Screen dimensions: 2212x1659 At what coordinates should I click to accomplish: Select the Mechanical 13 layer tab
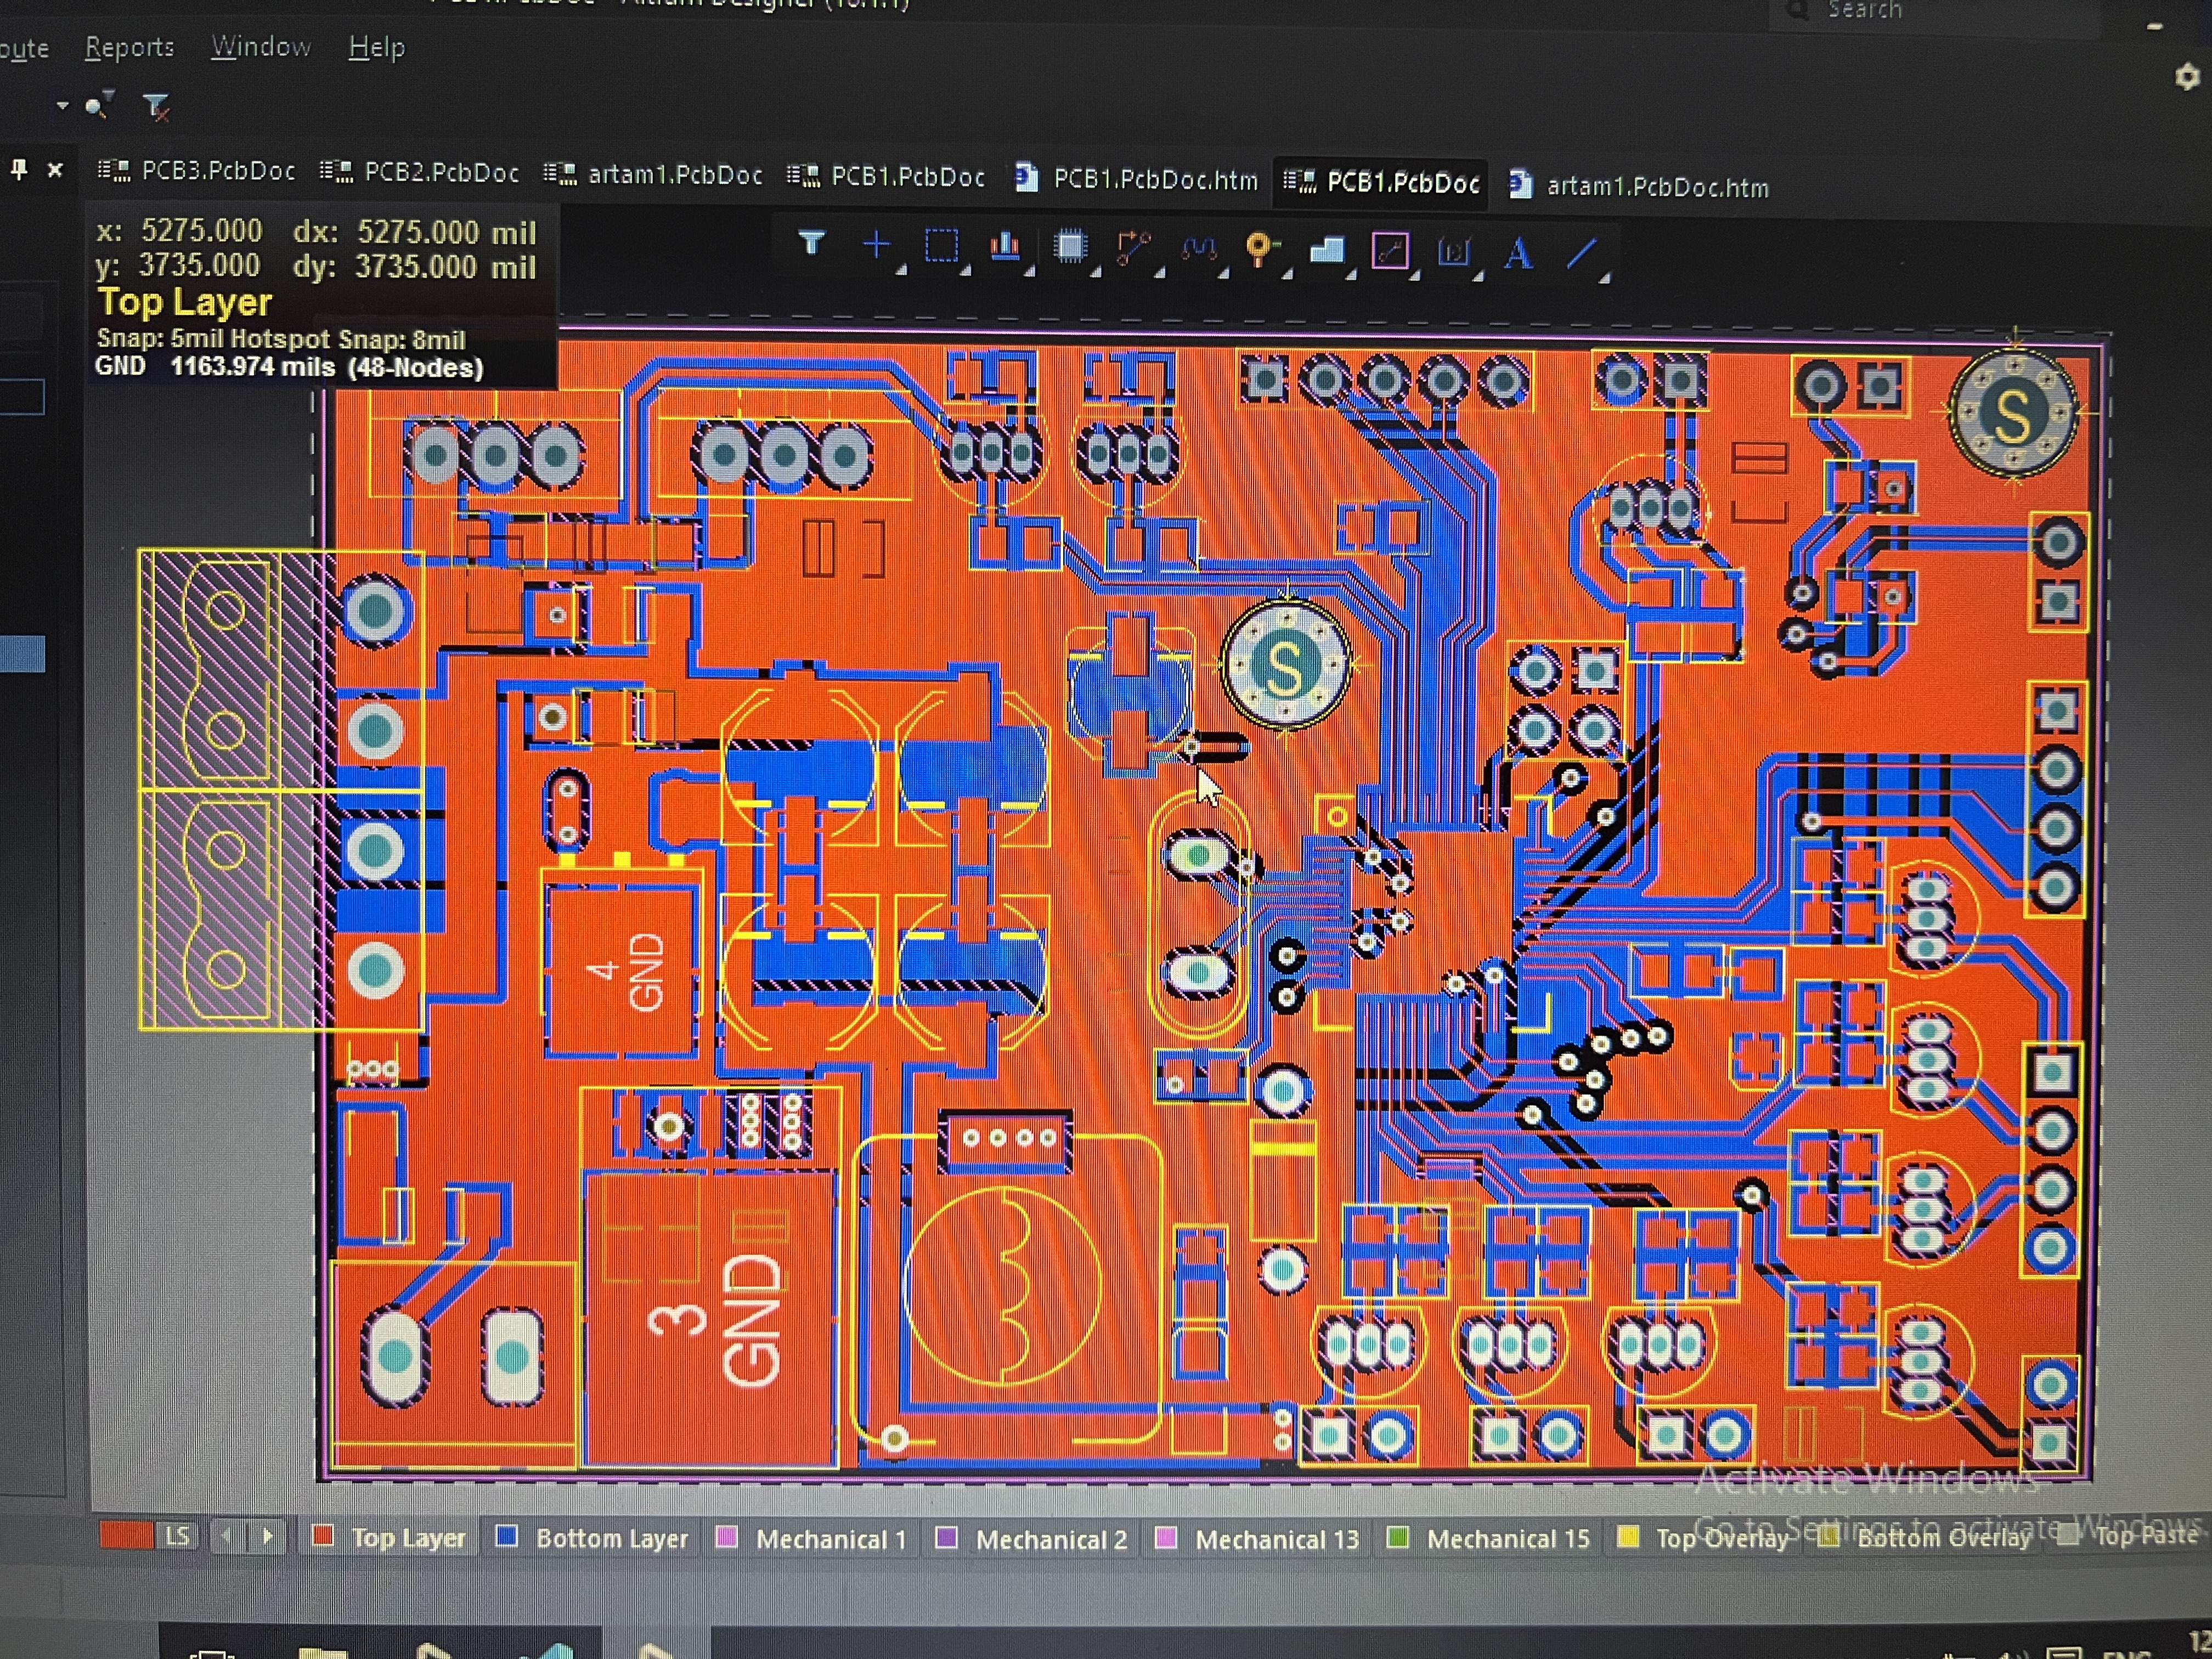(x=1258, y=1539)
